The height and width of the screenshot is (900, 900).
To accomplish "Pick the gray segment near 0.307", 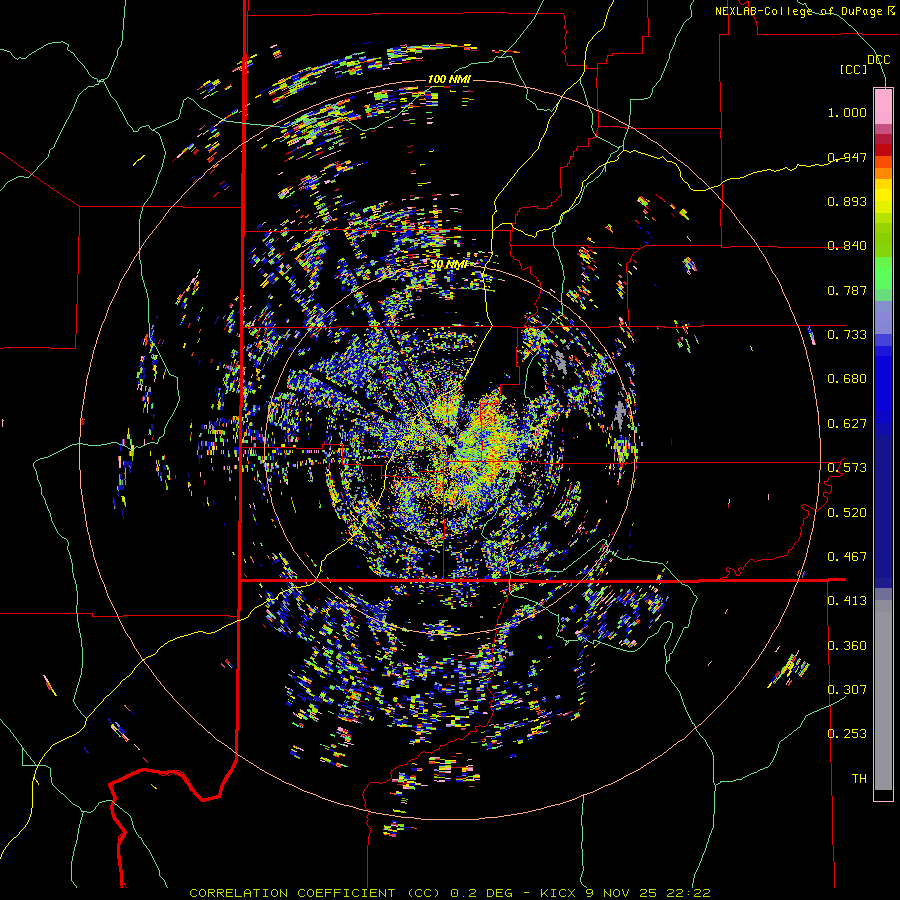I will (x=883, y=695).
